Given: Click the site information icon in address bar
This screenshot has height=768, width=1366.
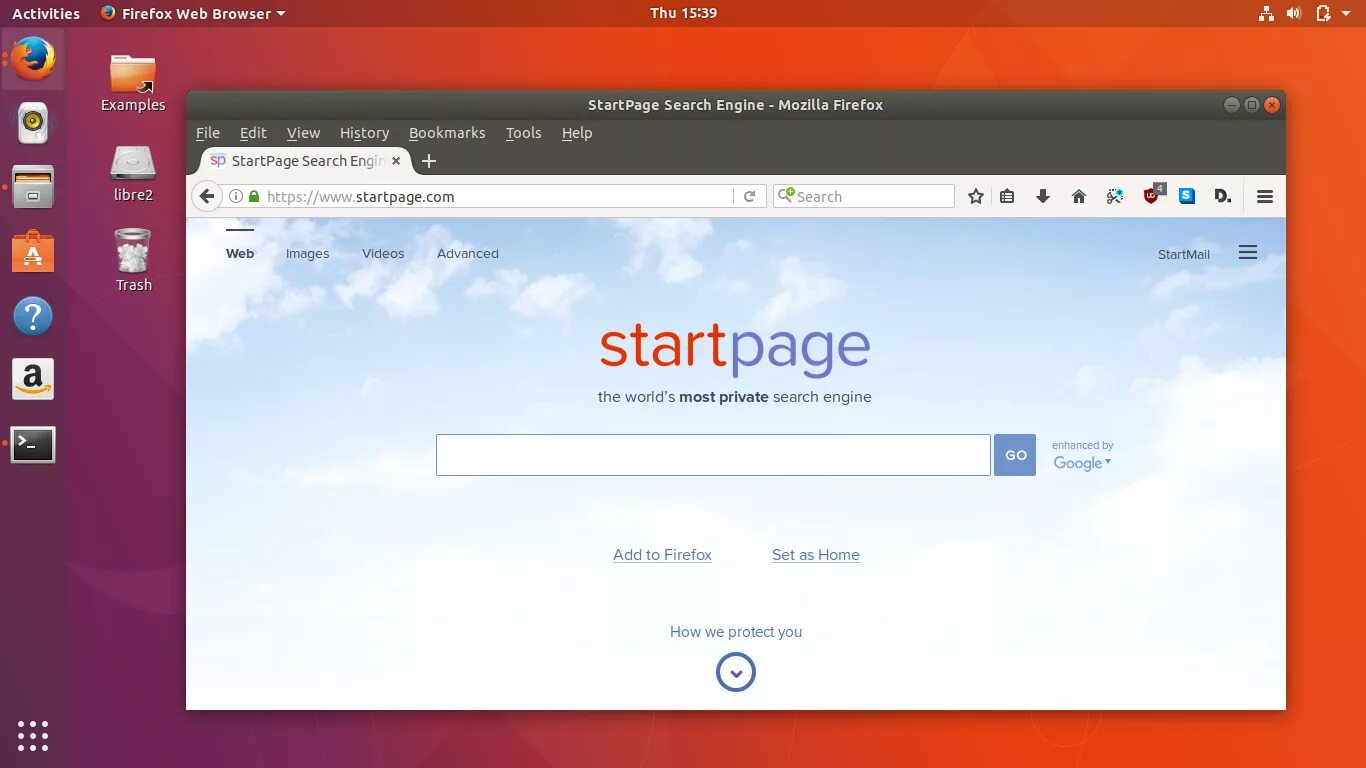Looking at the screenshot, I should point(236,197).
